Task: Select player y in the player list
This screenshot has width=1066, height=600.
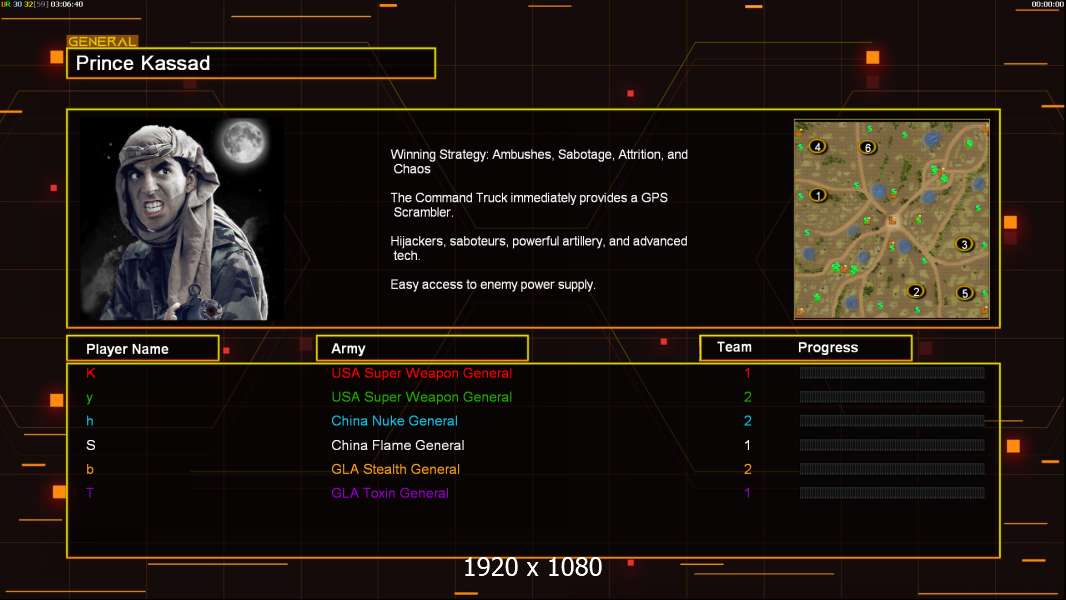Action: tap(90, 398)
